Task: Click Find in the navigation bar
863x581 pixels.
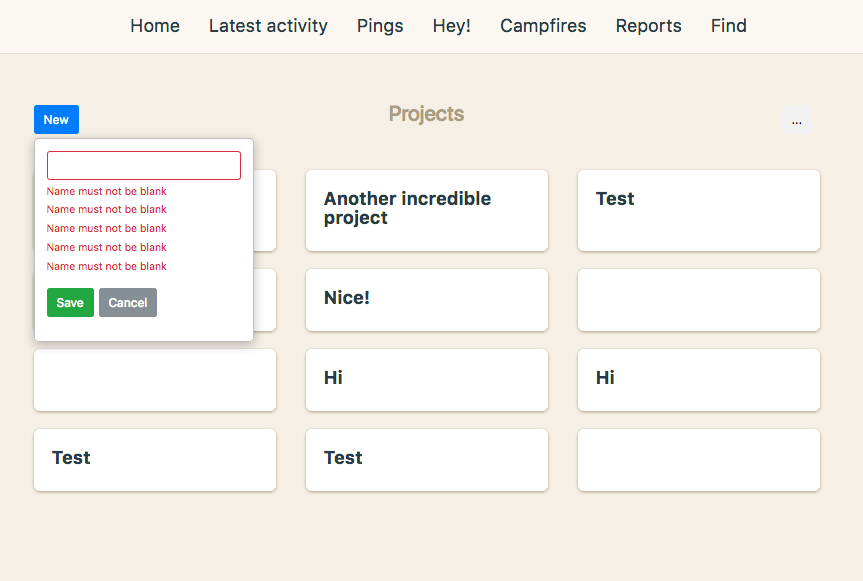Action: pos(729,26)
